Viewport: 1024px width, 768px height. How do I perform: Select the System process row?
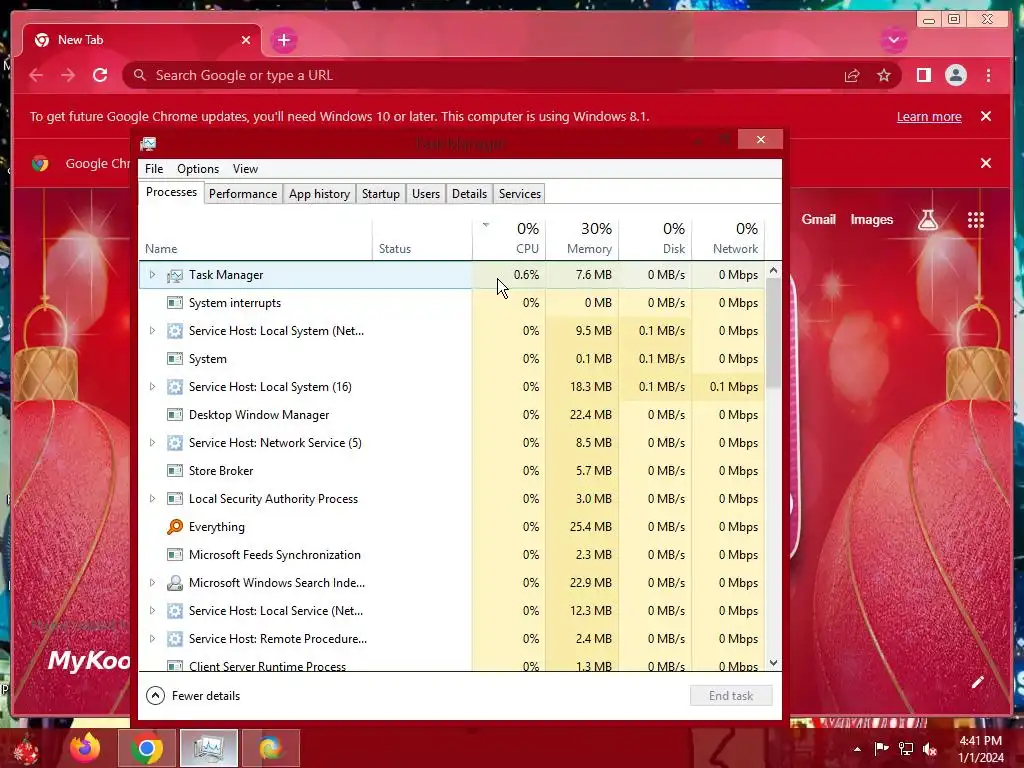tap(452, 359)
